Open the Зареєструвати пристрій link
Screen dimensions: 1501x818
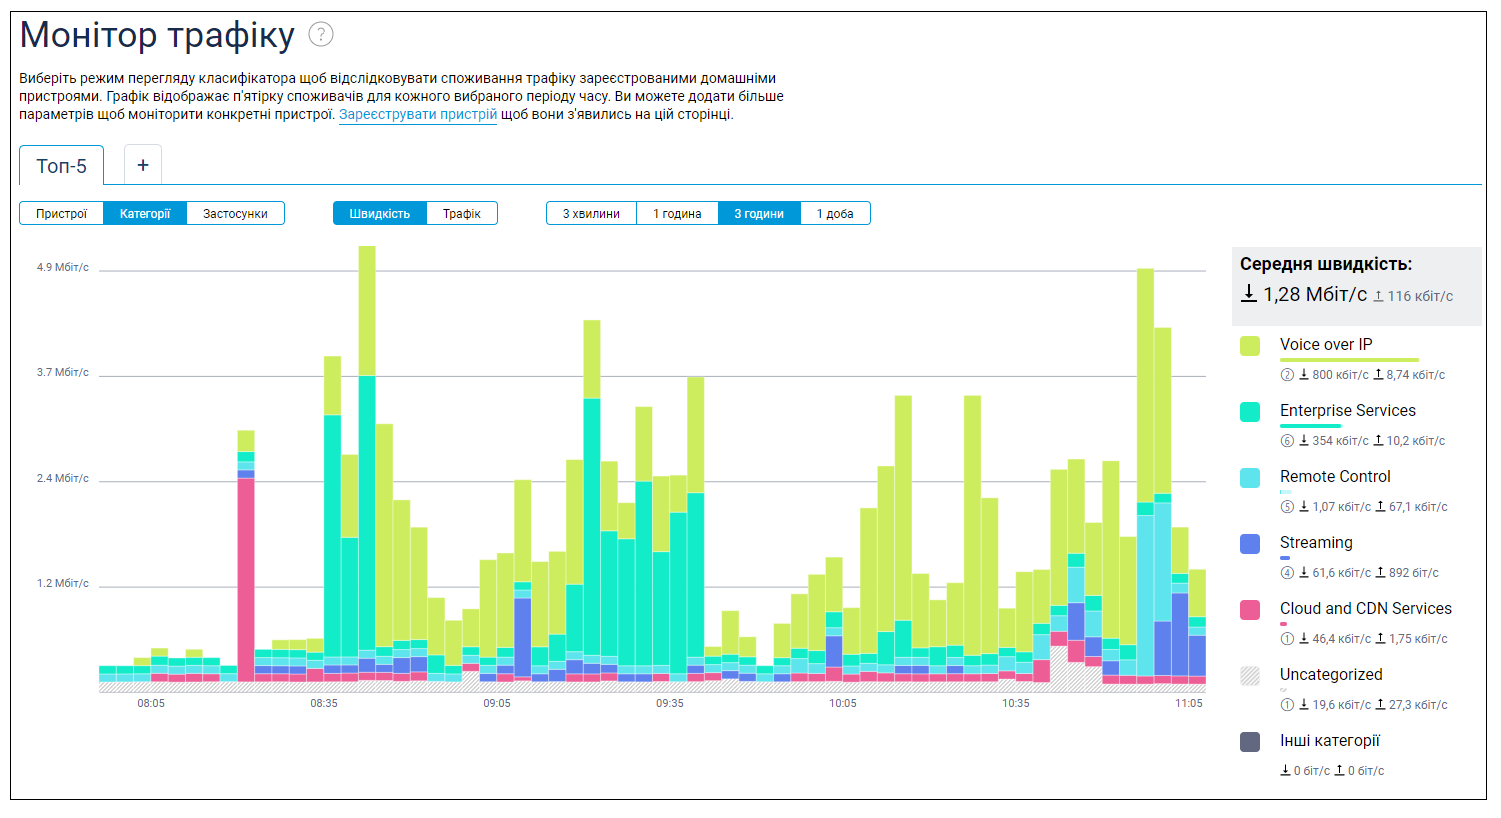pos(418,114)
